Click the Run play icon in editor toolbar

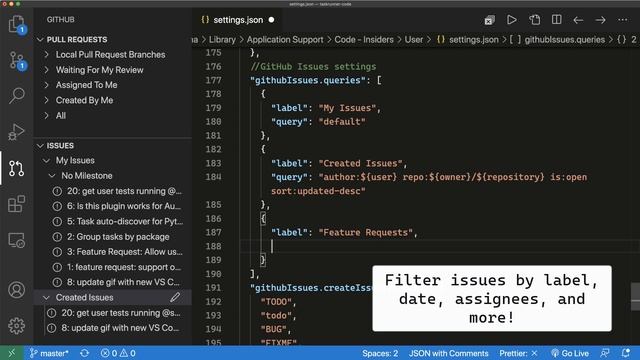511,20
